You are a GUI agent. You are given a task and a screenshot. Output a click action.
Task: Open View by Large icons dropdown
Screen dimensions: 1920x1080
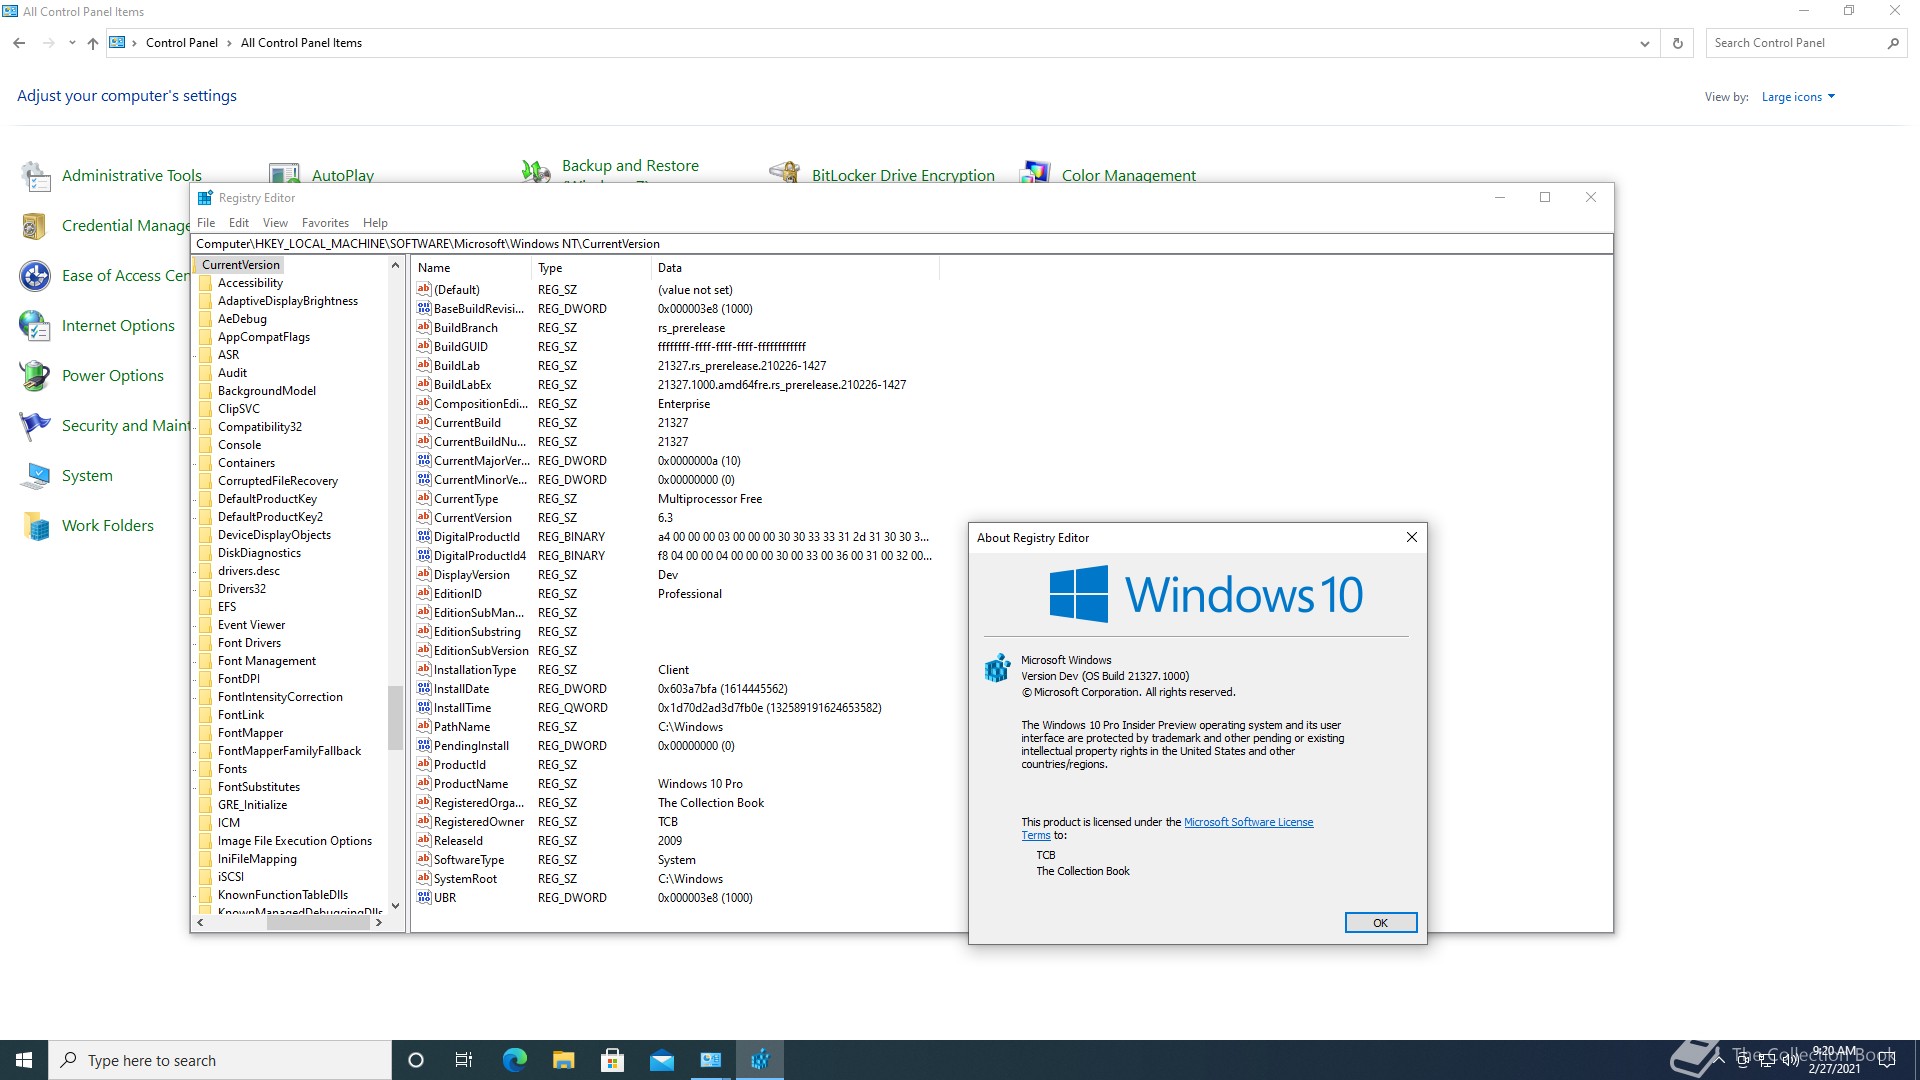(1798, 97)
